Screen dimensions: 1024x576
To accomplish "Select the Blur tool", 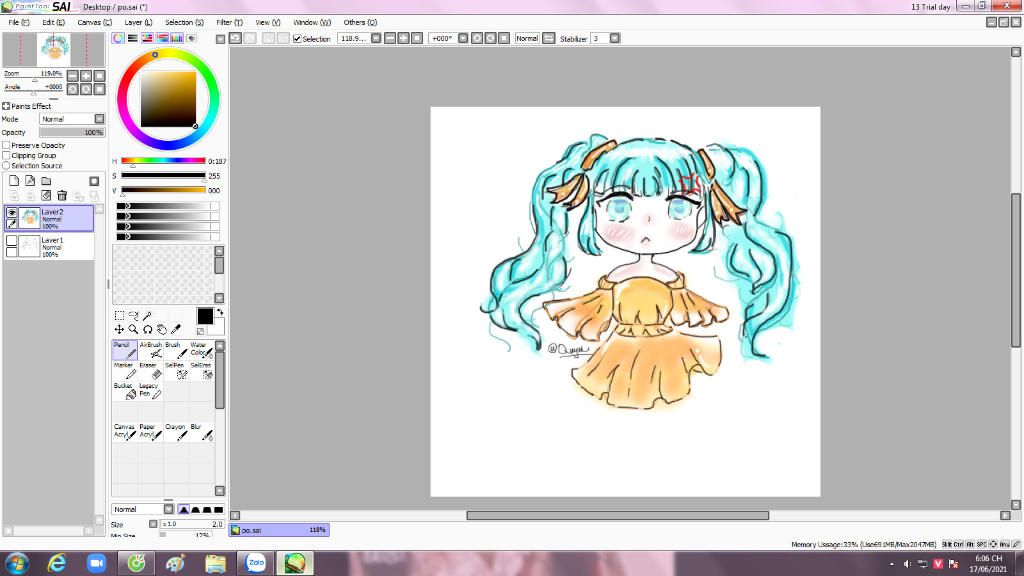I will pos(201,432).
